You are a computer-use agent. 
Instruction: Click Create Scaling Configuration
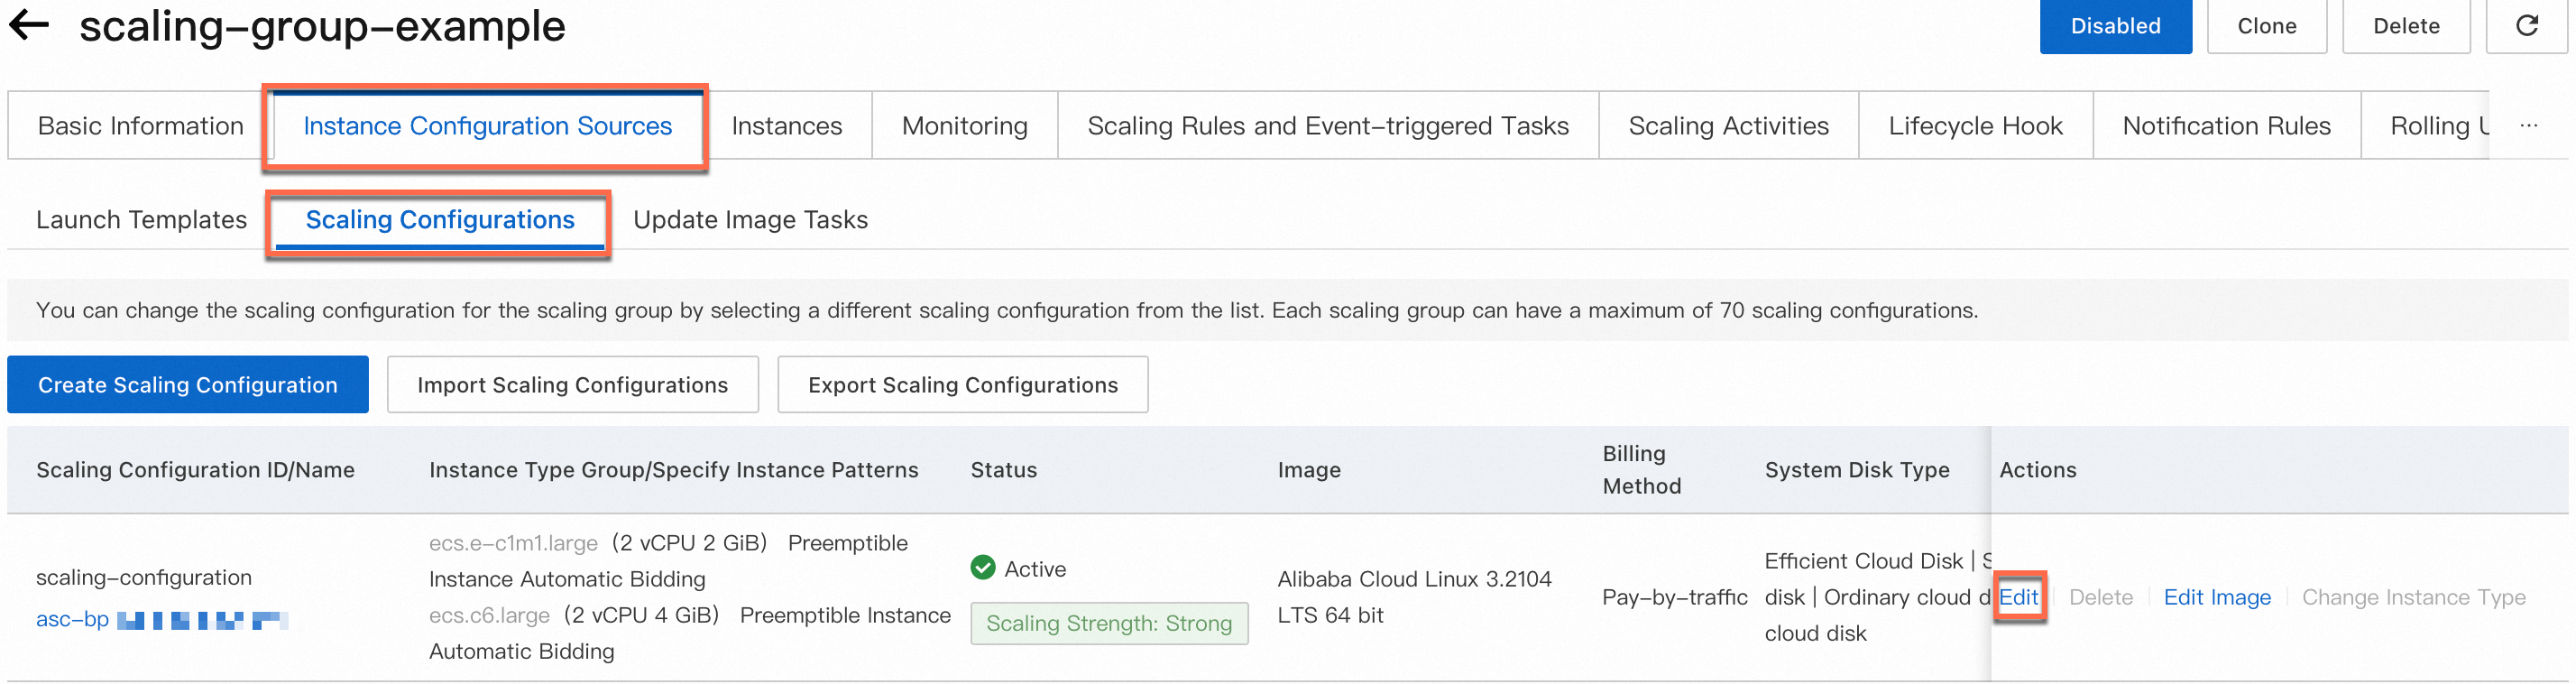tap(188, 385)
